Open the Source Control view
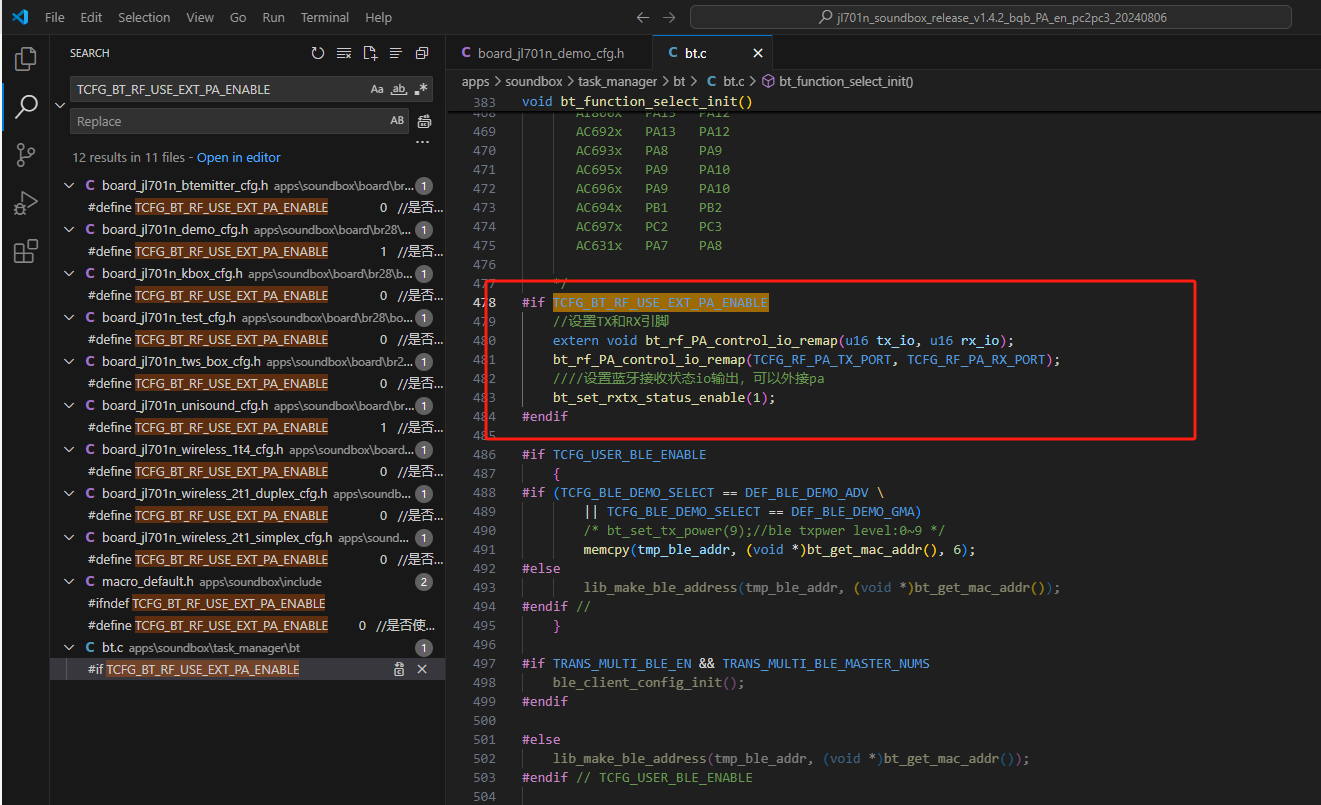 pos(26,155)
